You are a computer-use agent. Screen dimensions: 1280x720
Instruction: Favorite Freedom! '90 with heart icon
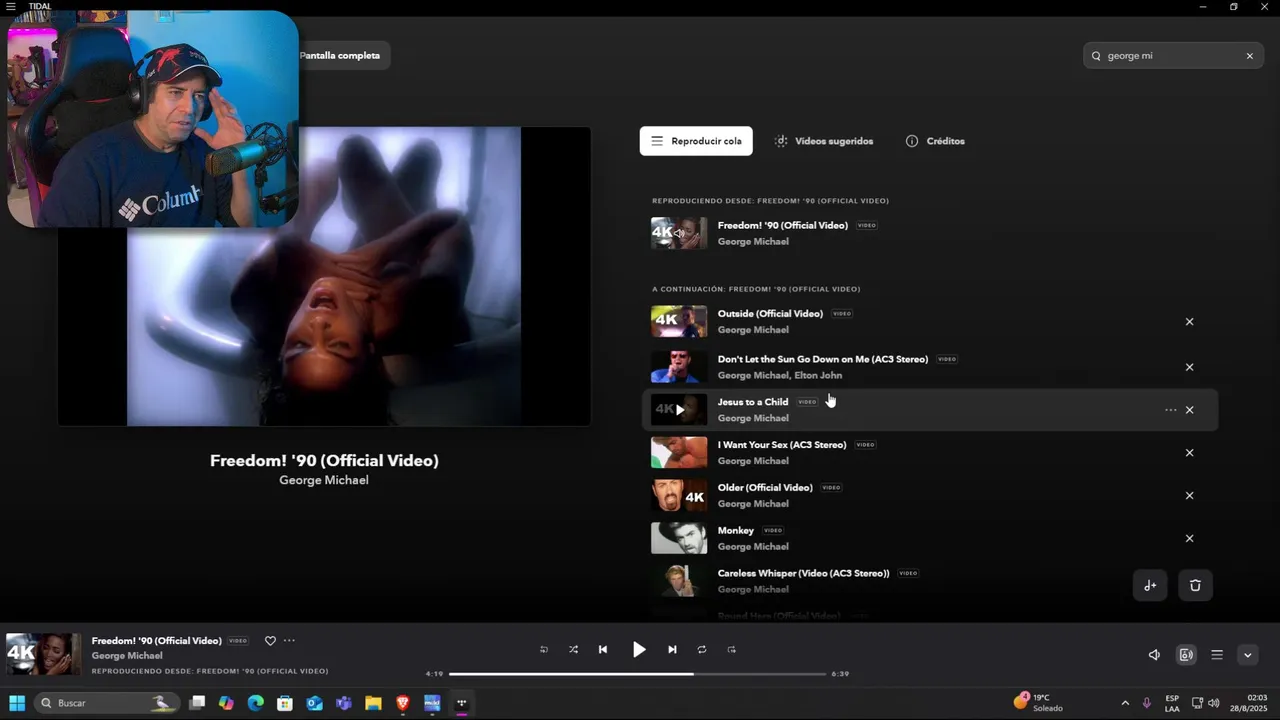tap(270, 641)
